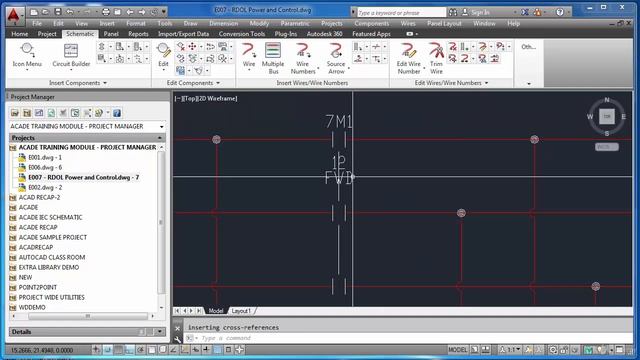Click Save in quick access toolbar
Screen dimensions: 640x360
(x=58, y=12)
